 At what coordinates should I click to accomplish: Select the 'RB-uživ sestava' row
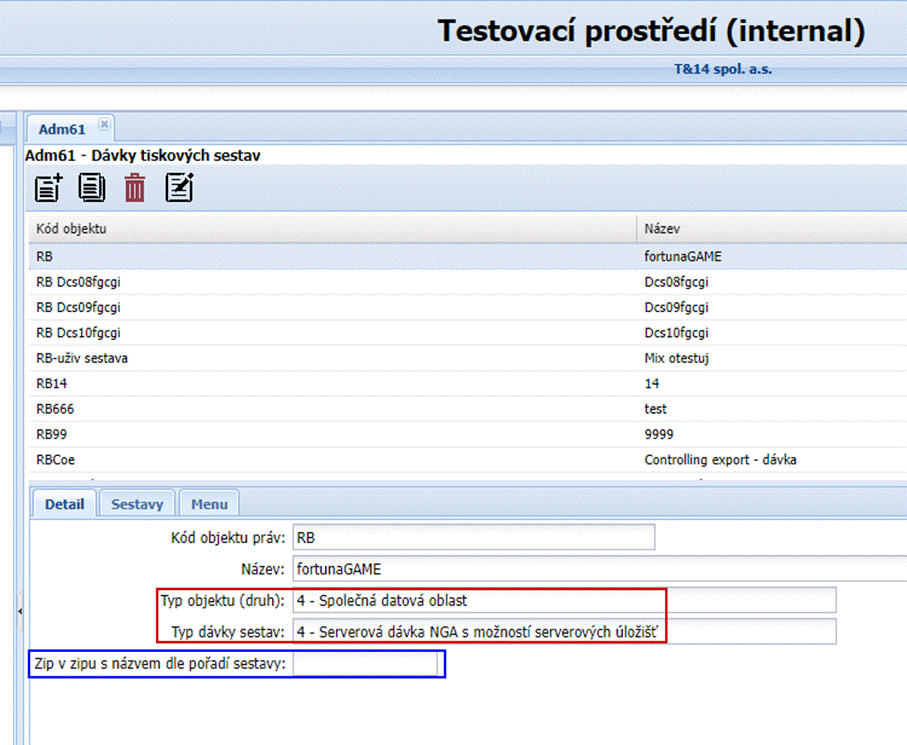tap(300, 357)
